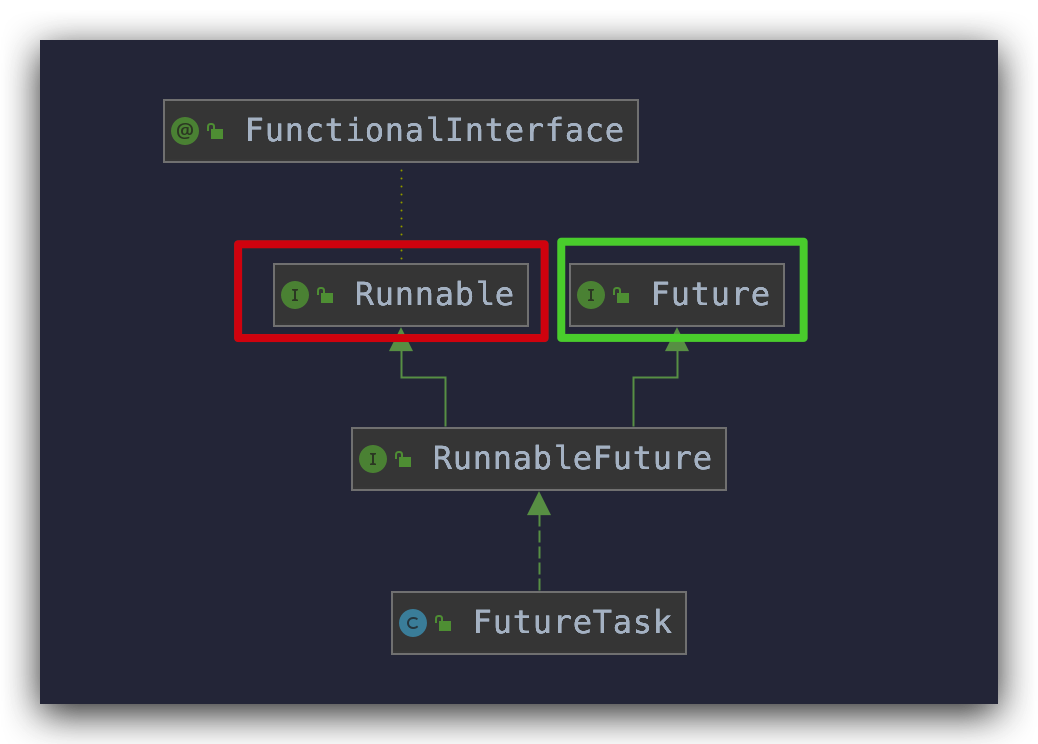Screen dimensions: 1038x744
Task: Click the lock icon on Runnable node
Action: click(325, 295)
